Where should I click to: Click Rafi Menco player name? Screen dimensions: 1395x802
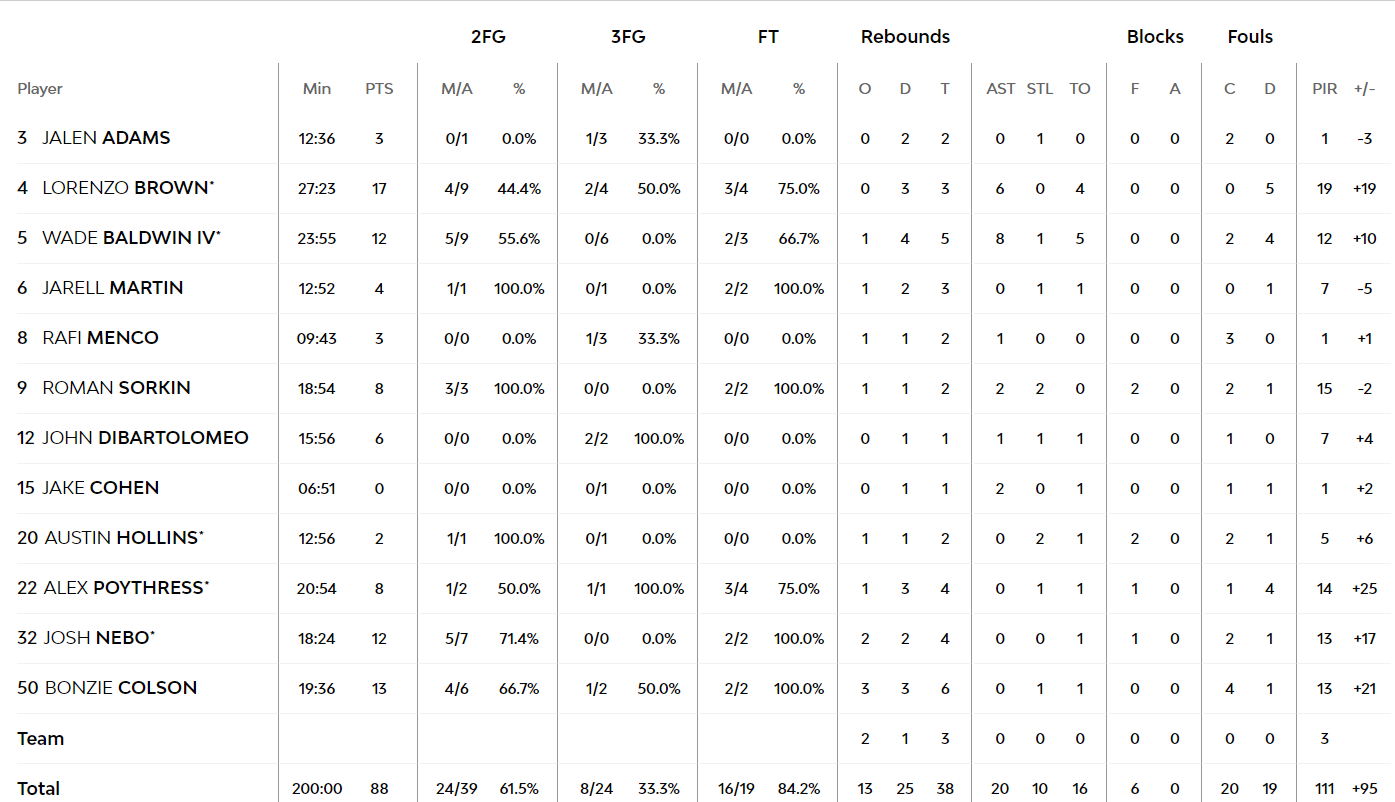(100, 338)
